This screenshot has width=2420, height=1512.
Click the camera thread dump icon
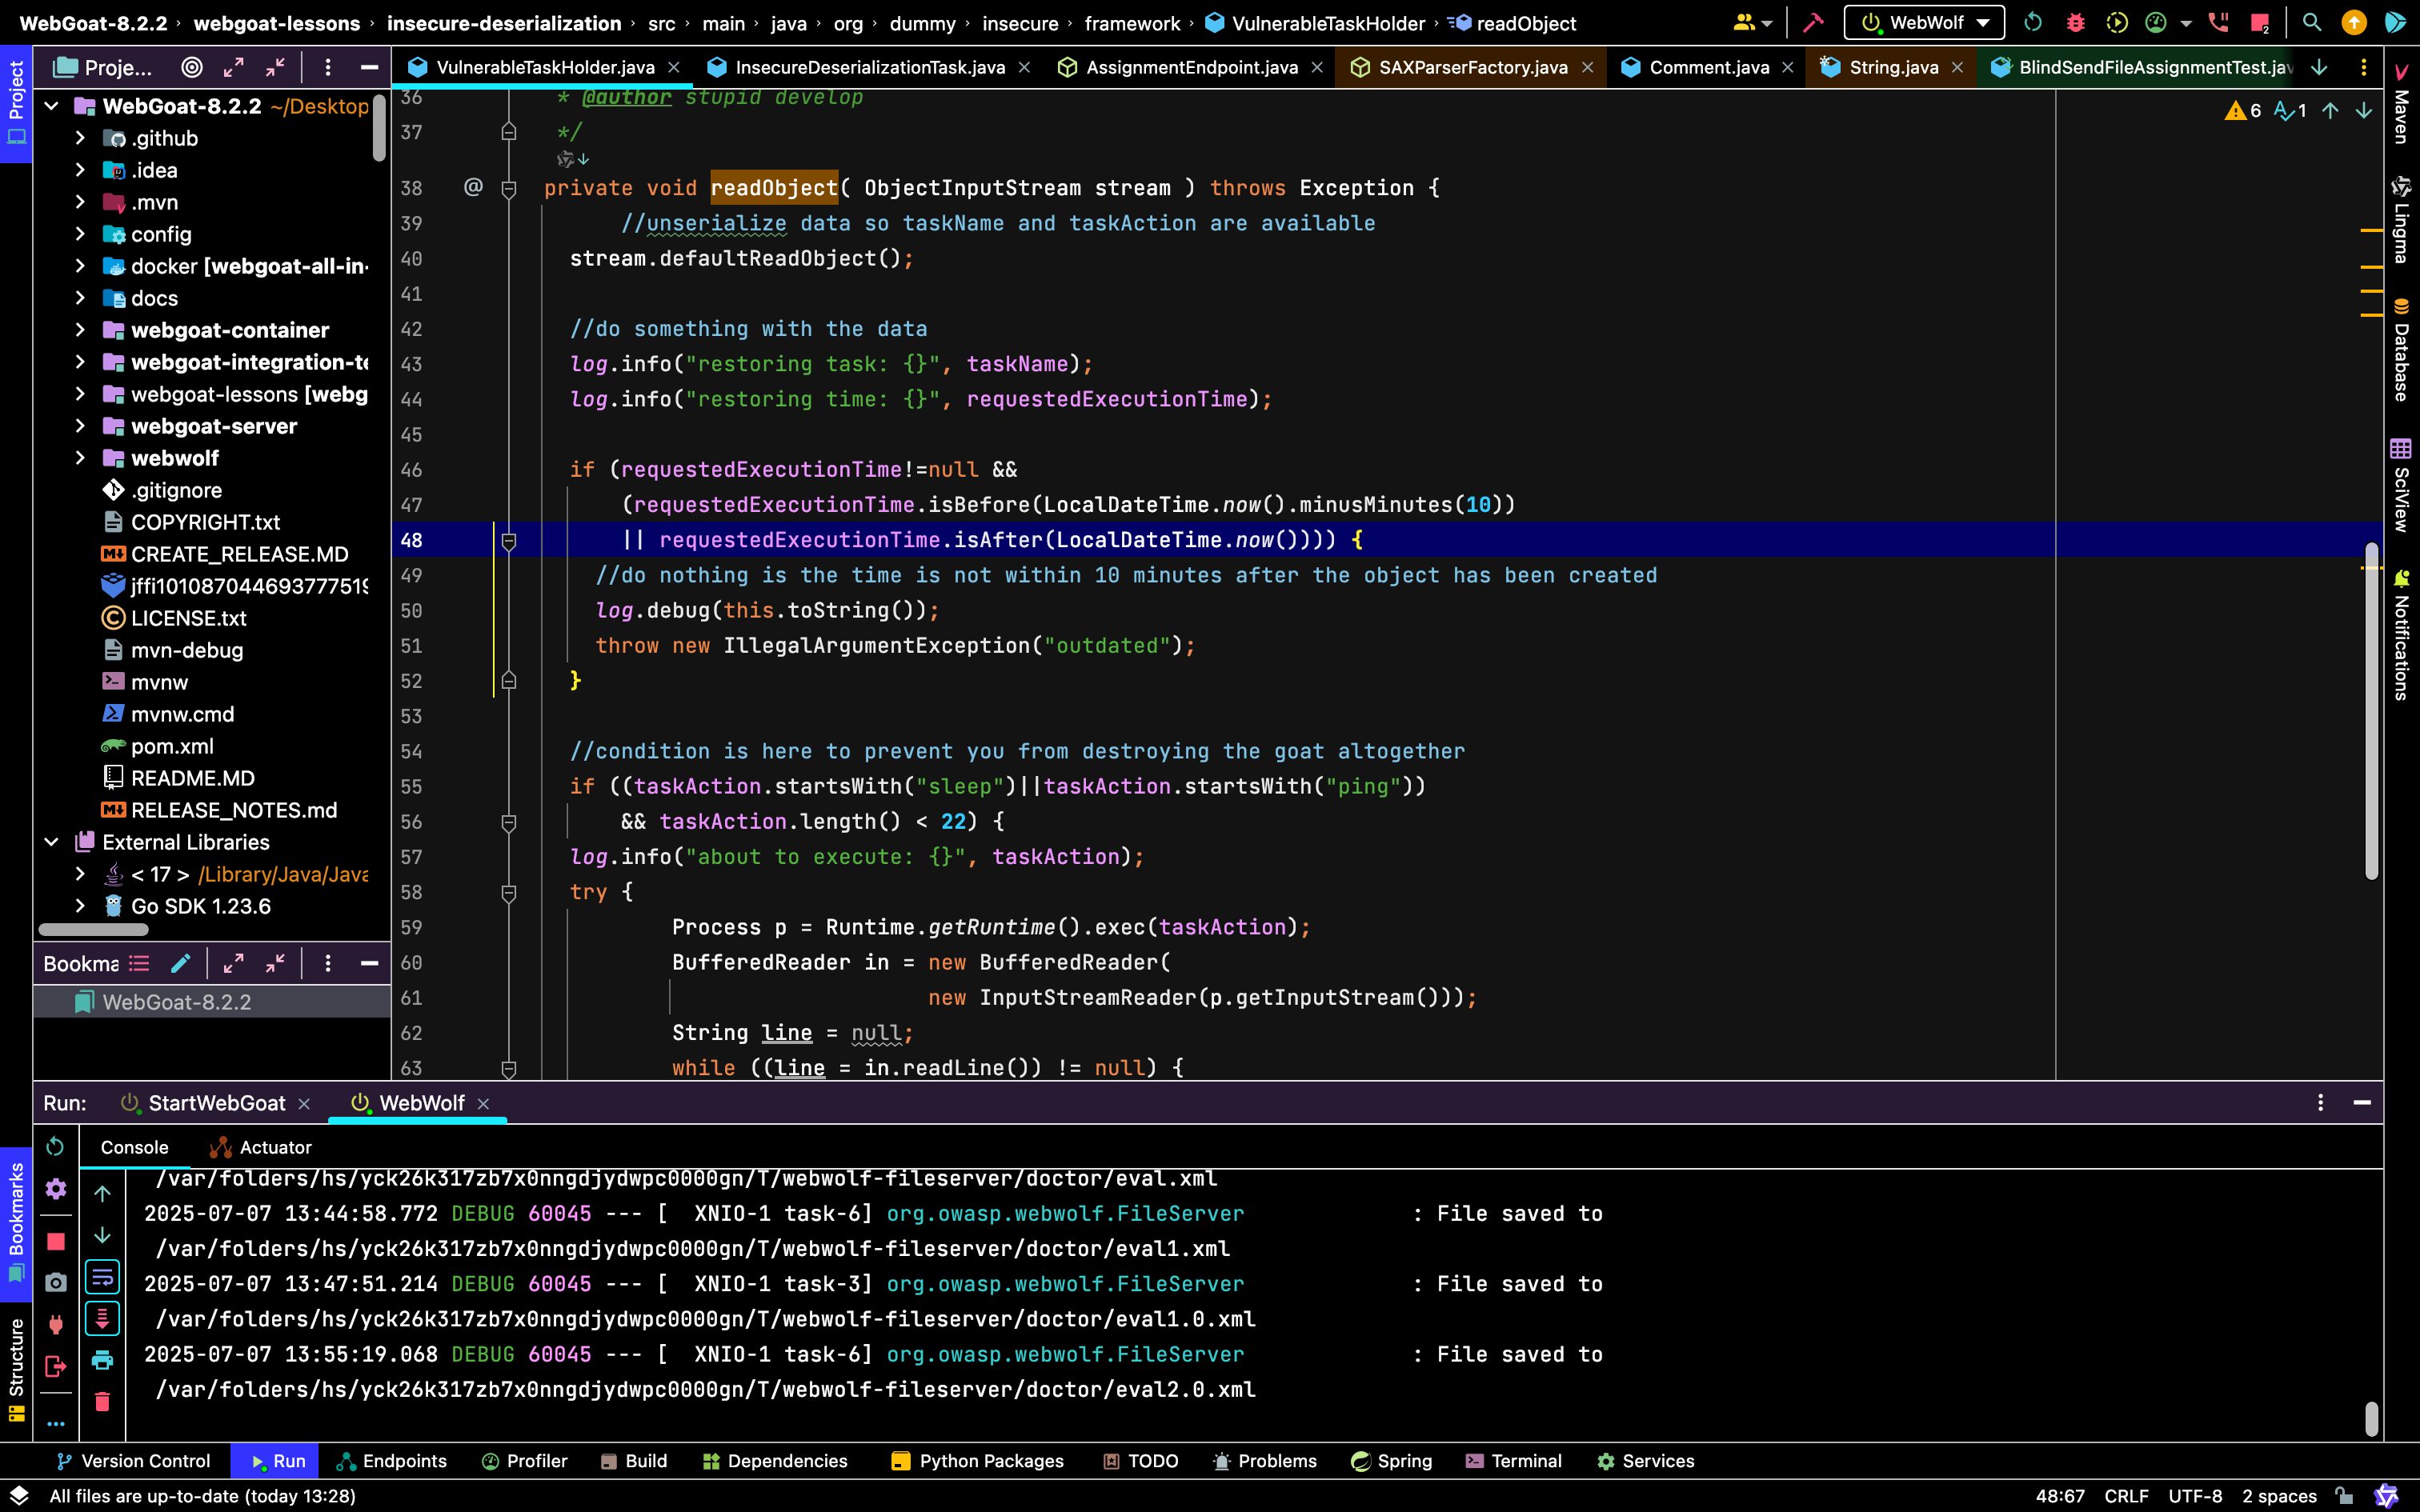click(x=56, y=1282)
